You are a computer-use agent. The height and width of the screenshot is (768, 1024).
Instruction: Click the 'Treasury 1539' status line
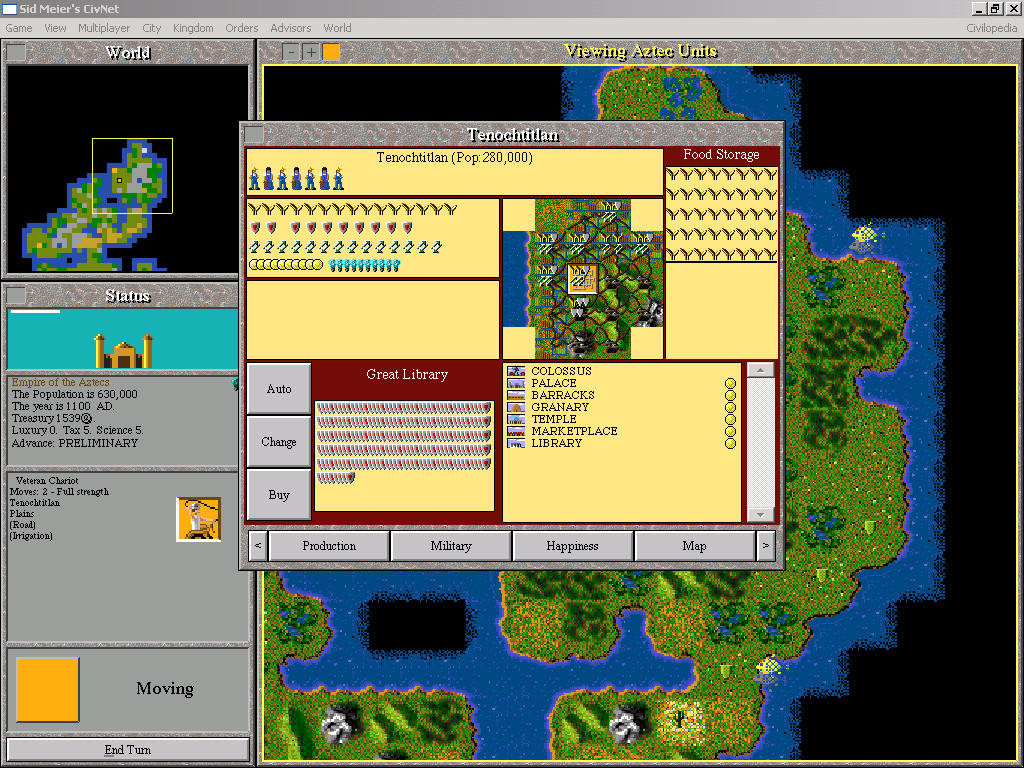tap(53, 418)
